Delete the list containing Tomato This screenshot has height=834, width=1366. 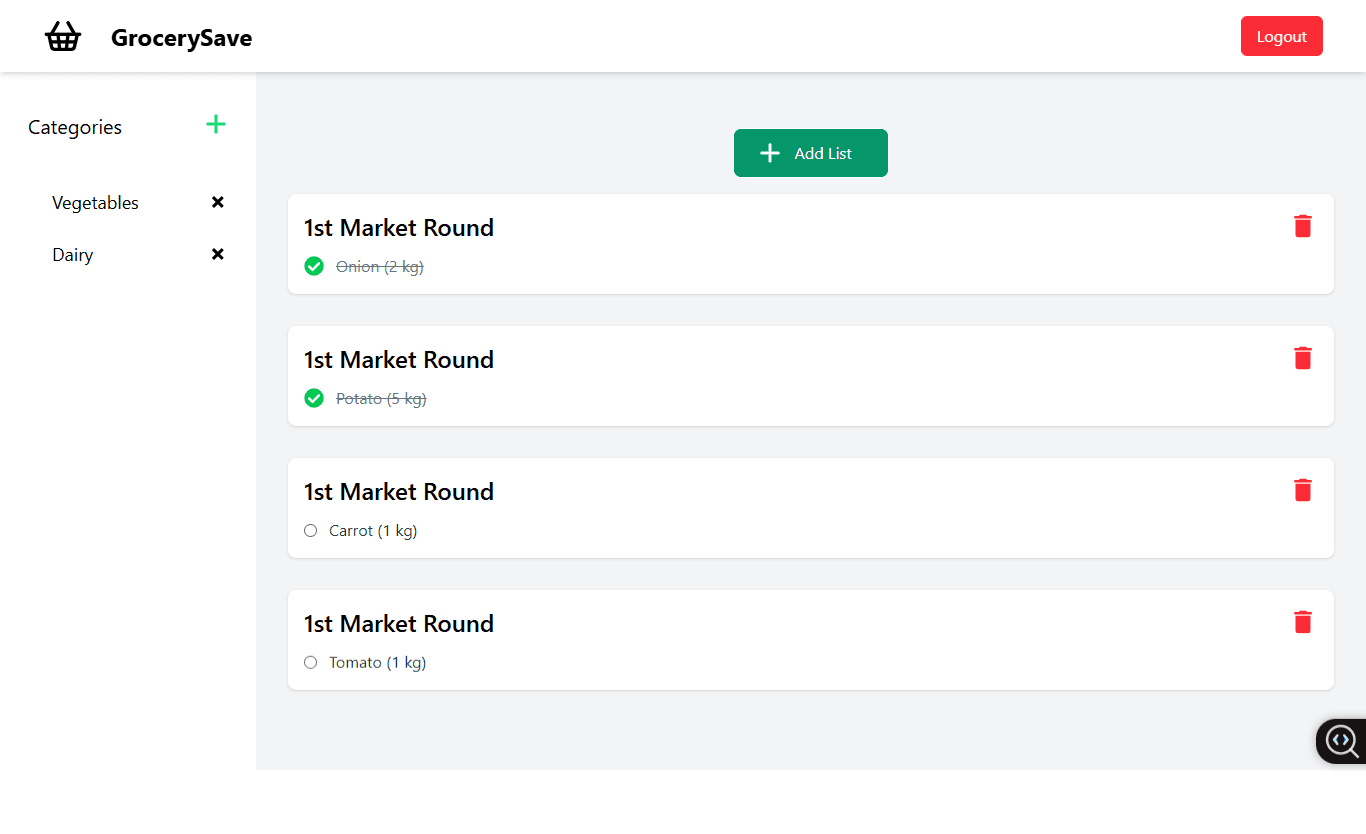(1302, 622)
